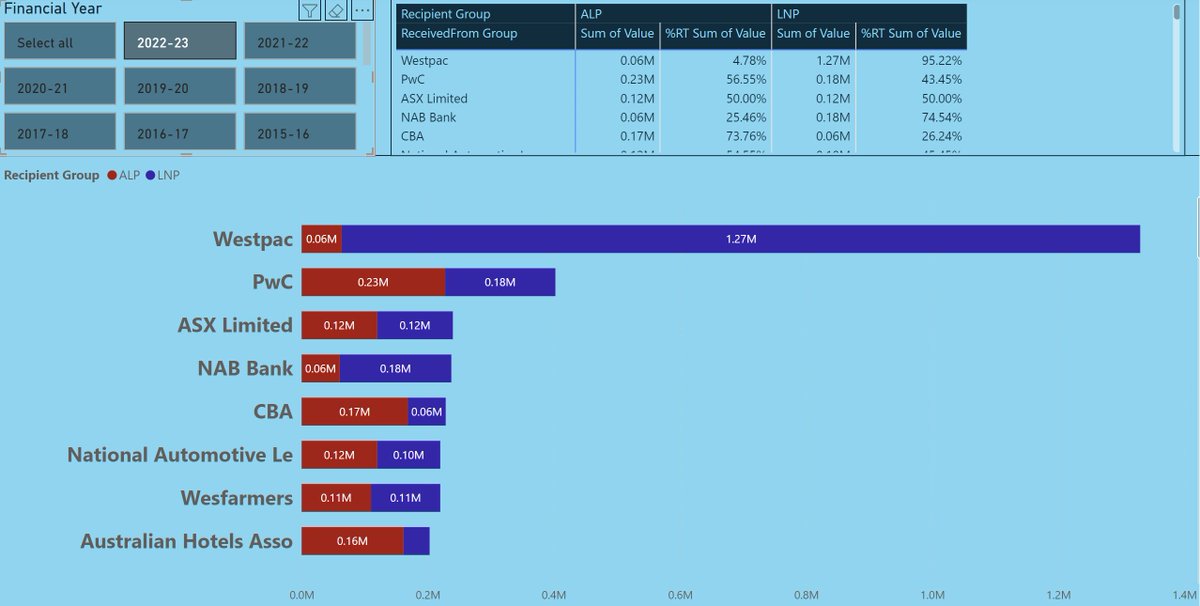The width and height of the screenshot is (1200, 606).
Task: Sort by LNP Sum of Value header
Action: (813, 33)
